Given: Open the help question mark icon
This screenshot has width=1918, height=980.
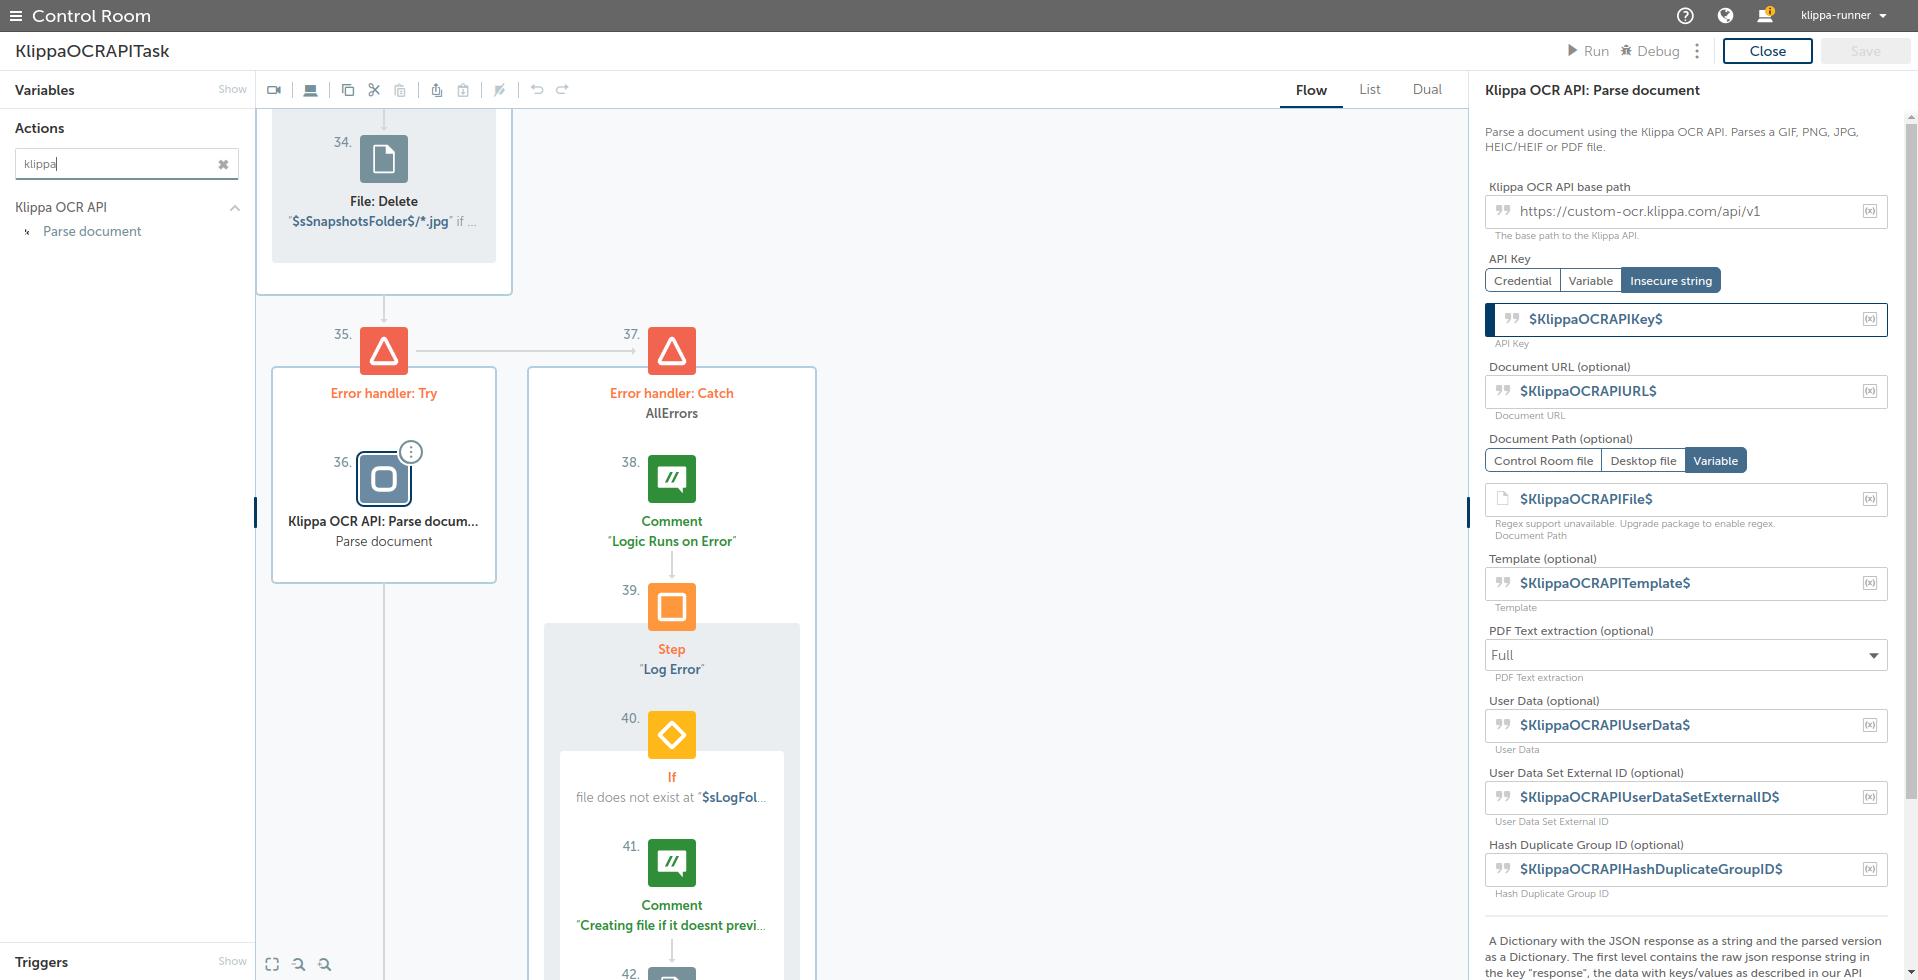Looking at the screenshot, I should (1685, 16).
